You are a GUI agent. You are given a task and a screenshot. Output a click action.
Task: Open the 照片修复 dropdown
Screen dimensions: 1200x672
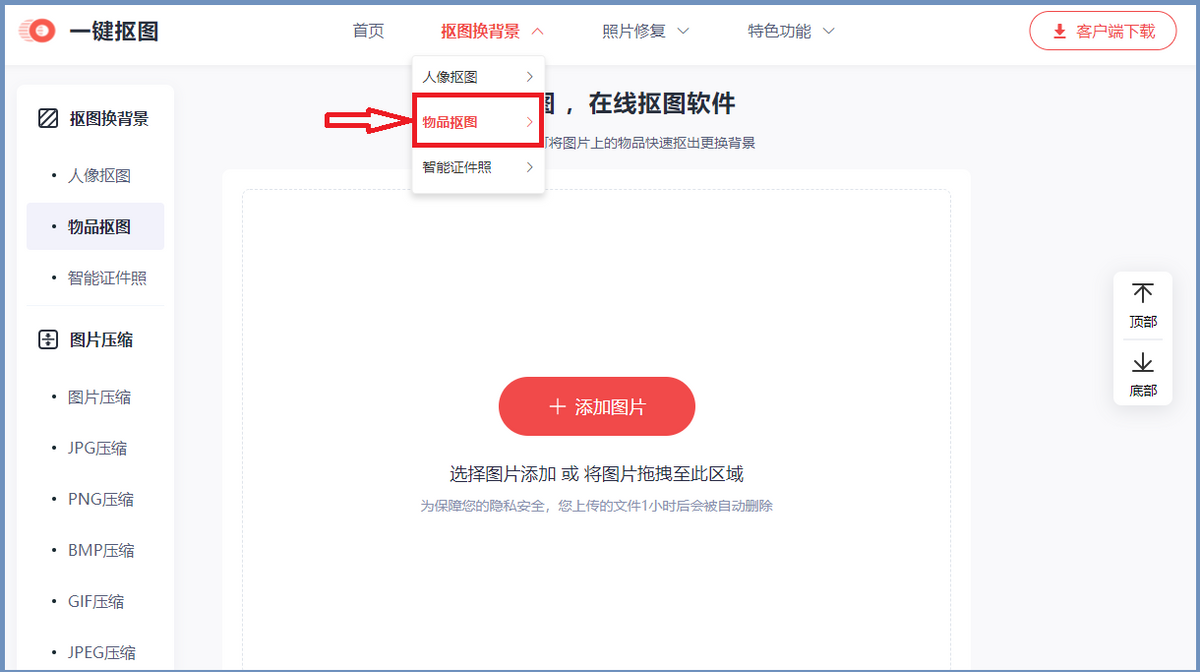pyautogui.click(x=646, y=31)
